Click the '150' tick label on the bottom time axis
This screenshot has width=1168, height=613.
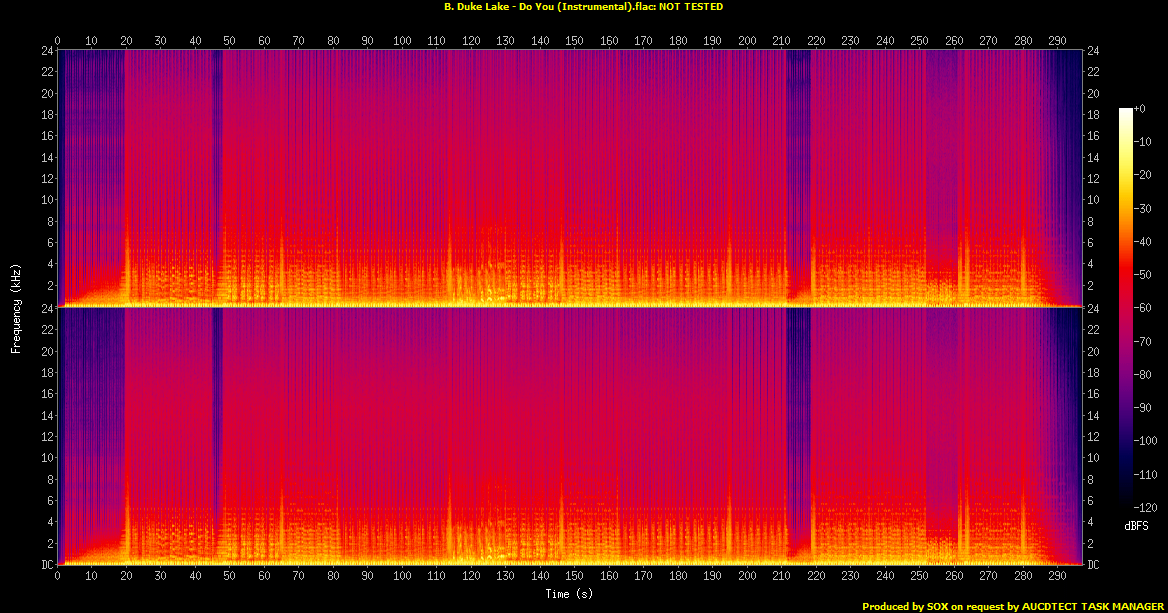(574, 576)
